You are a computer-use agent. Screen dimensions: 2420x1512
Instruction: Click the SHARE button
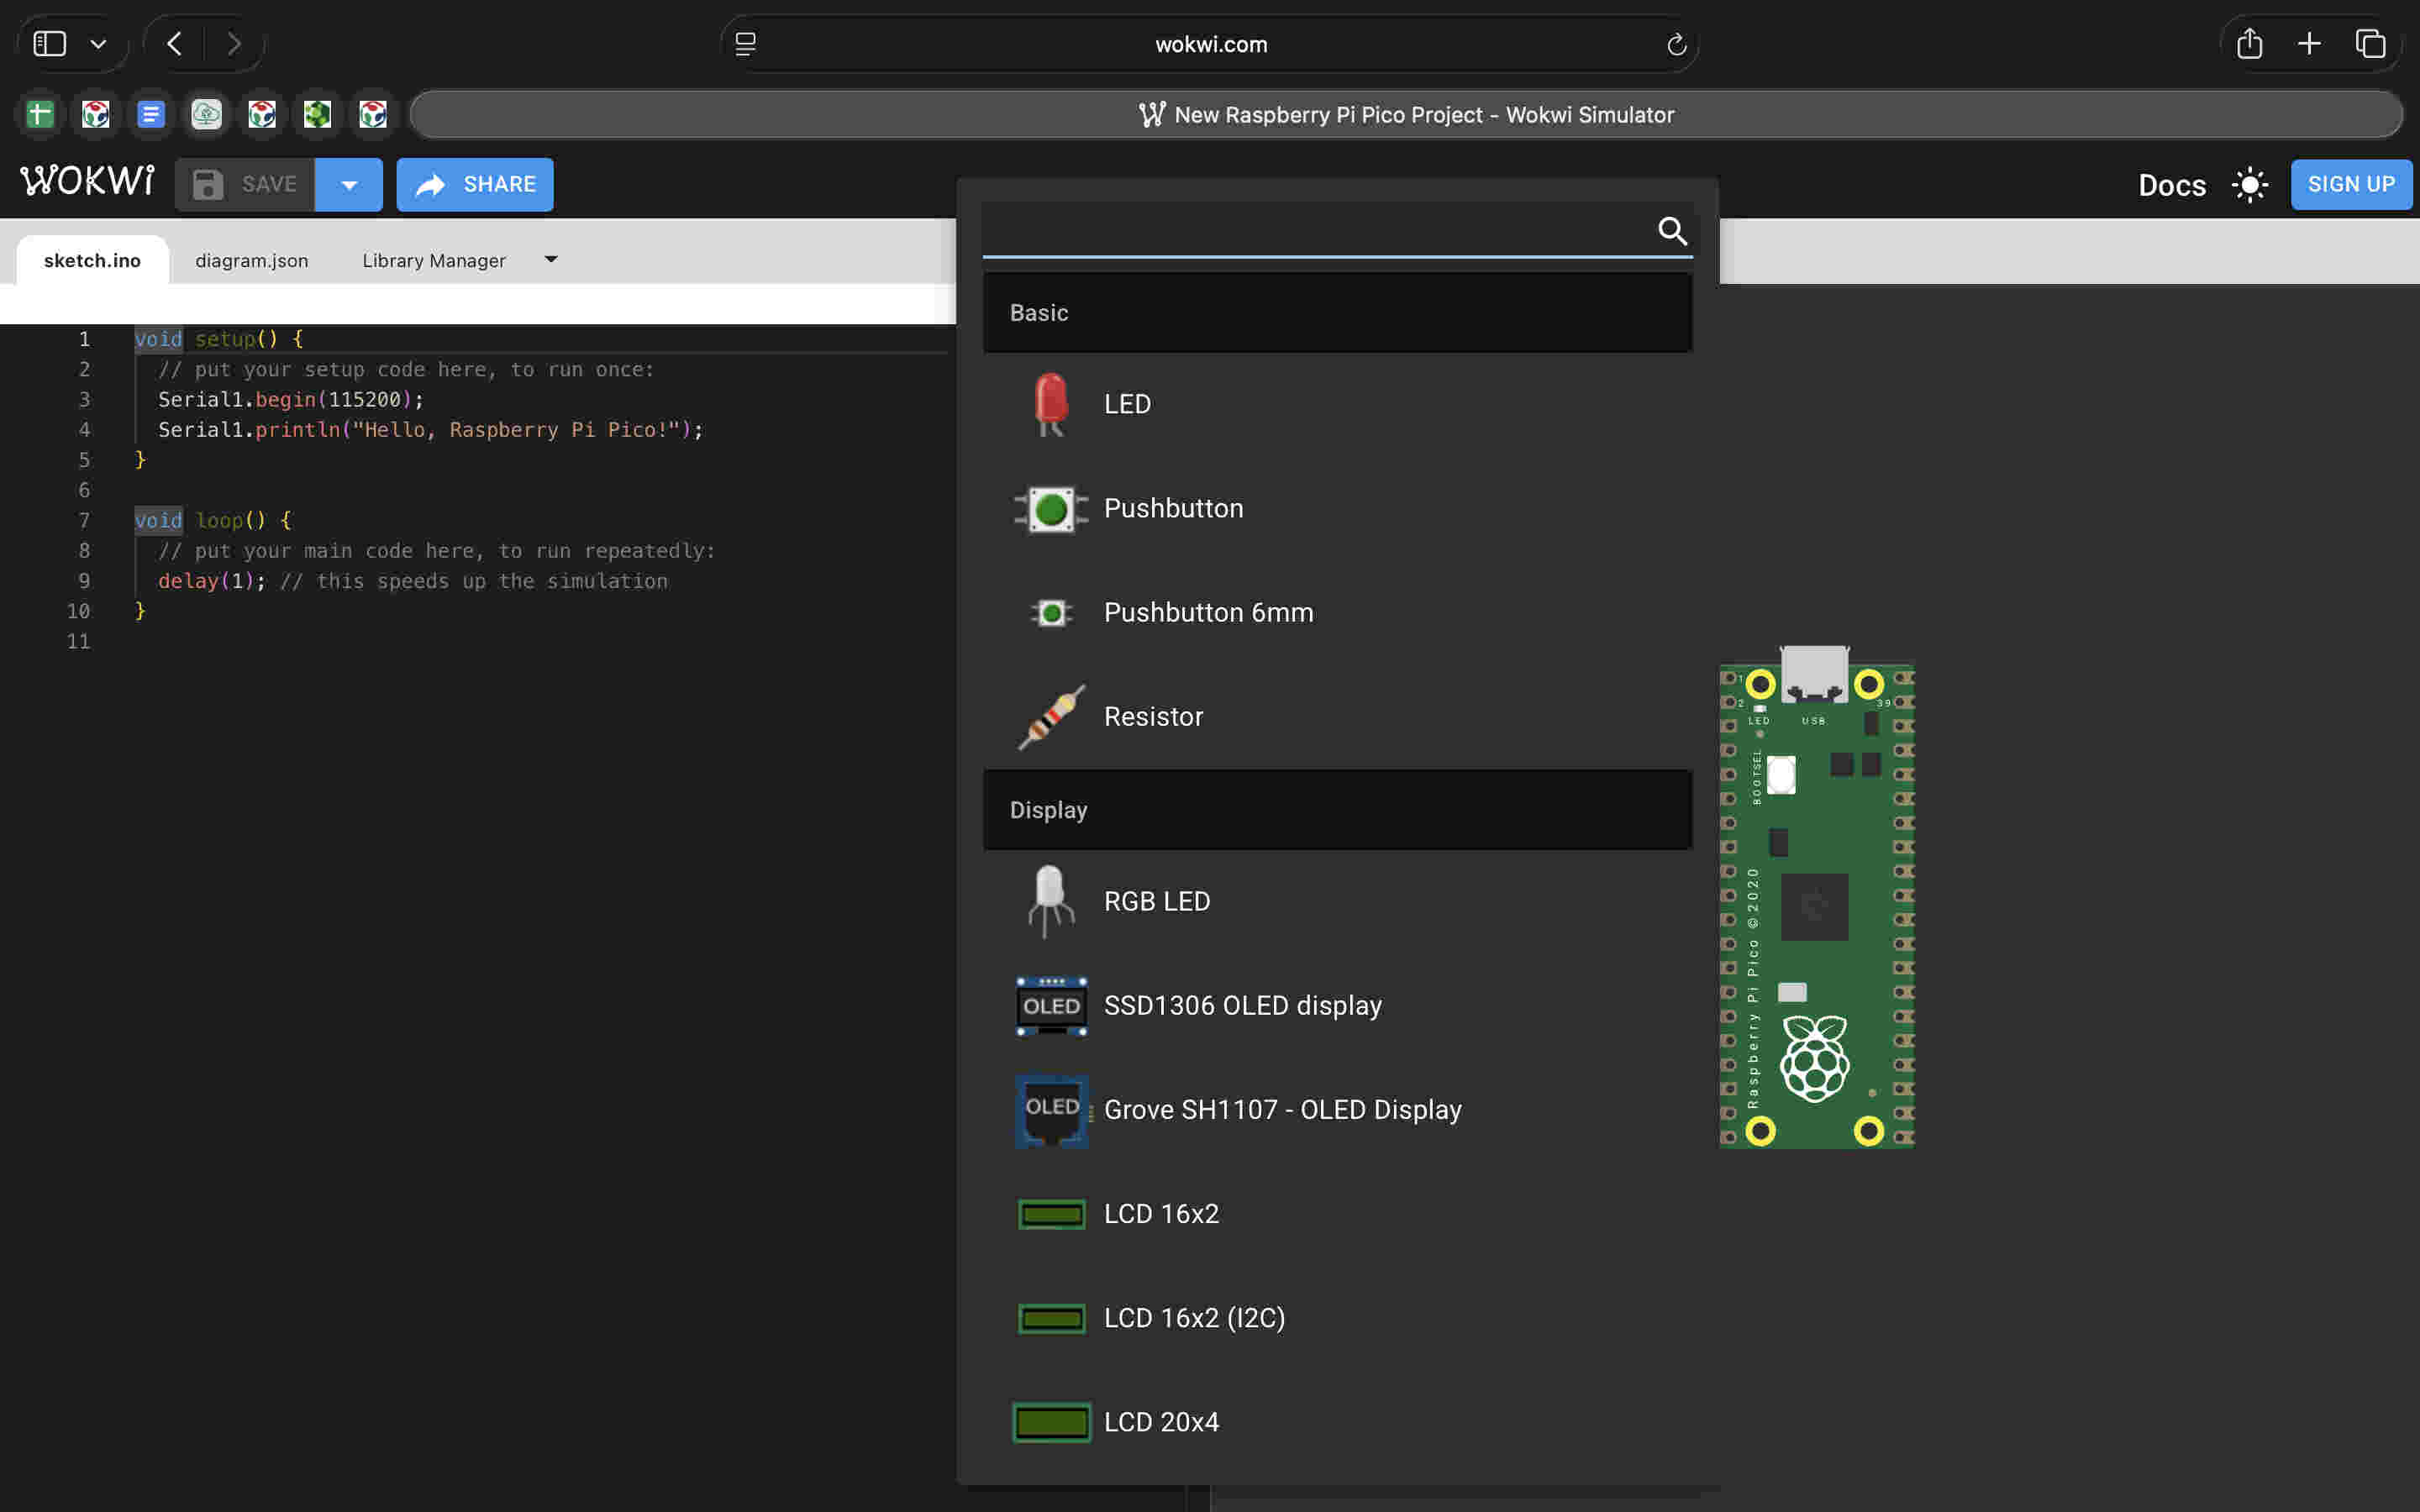click(475, 185)
